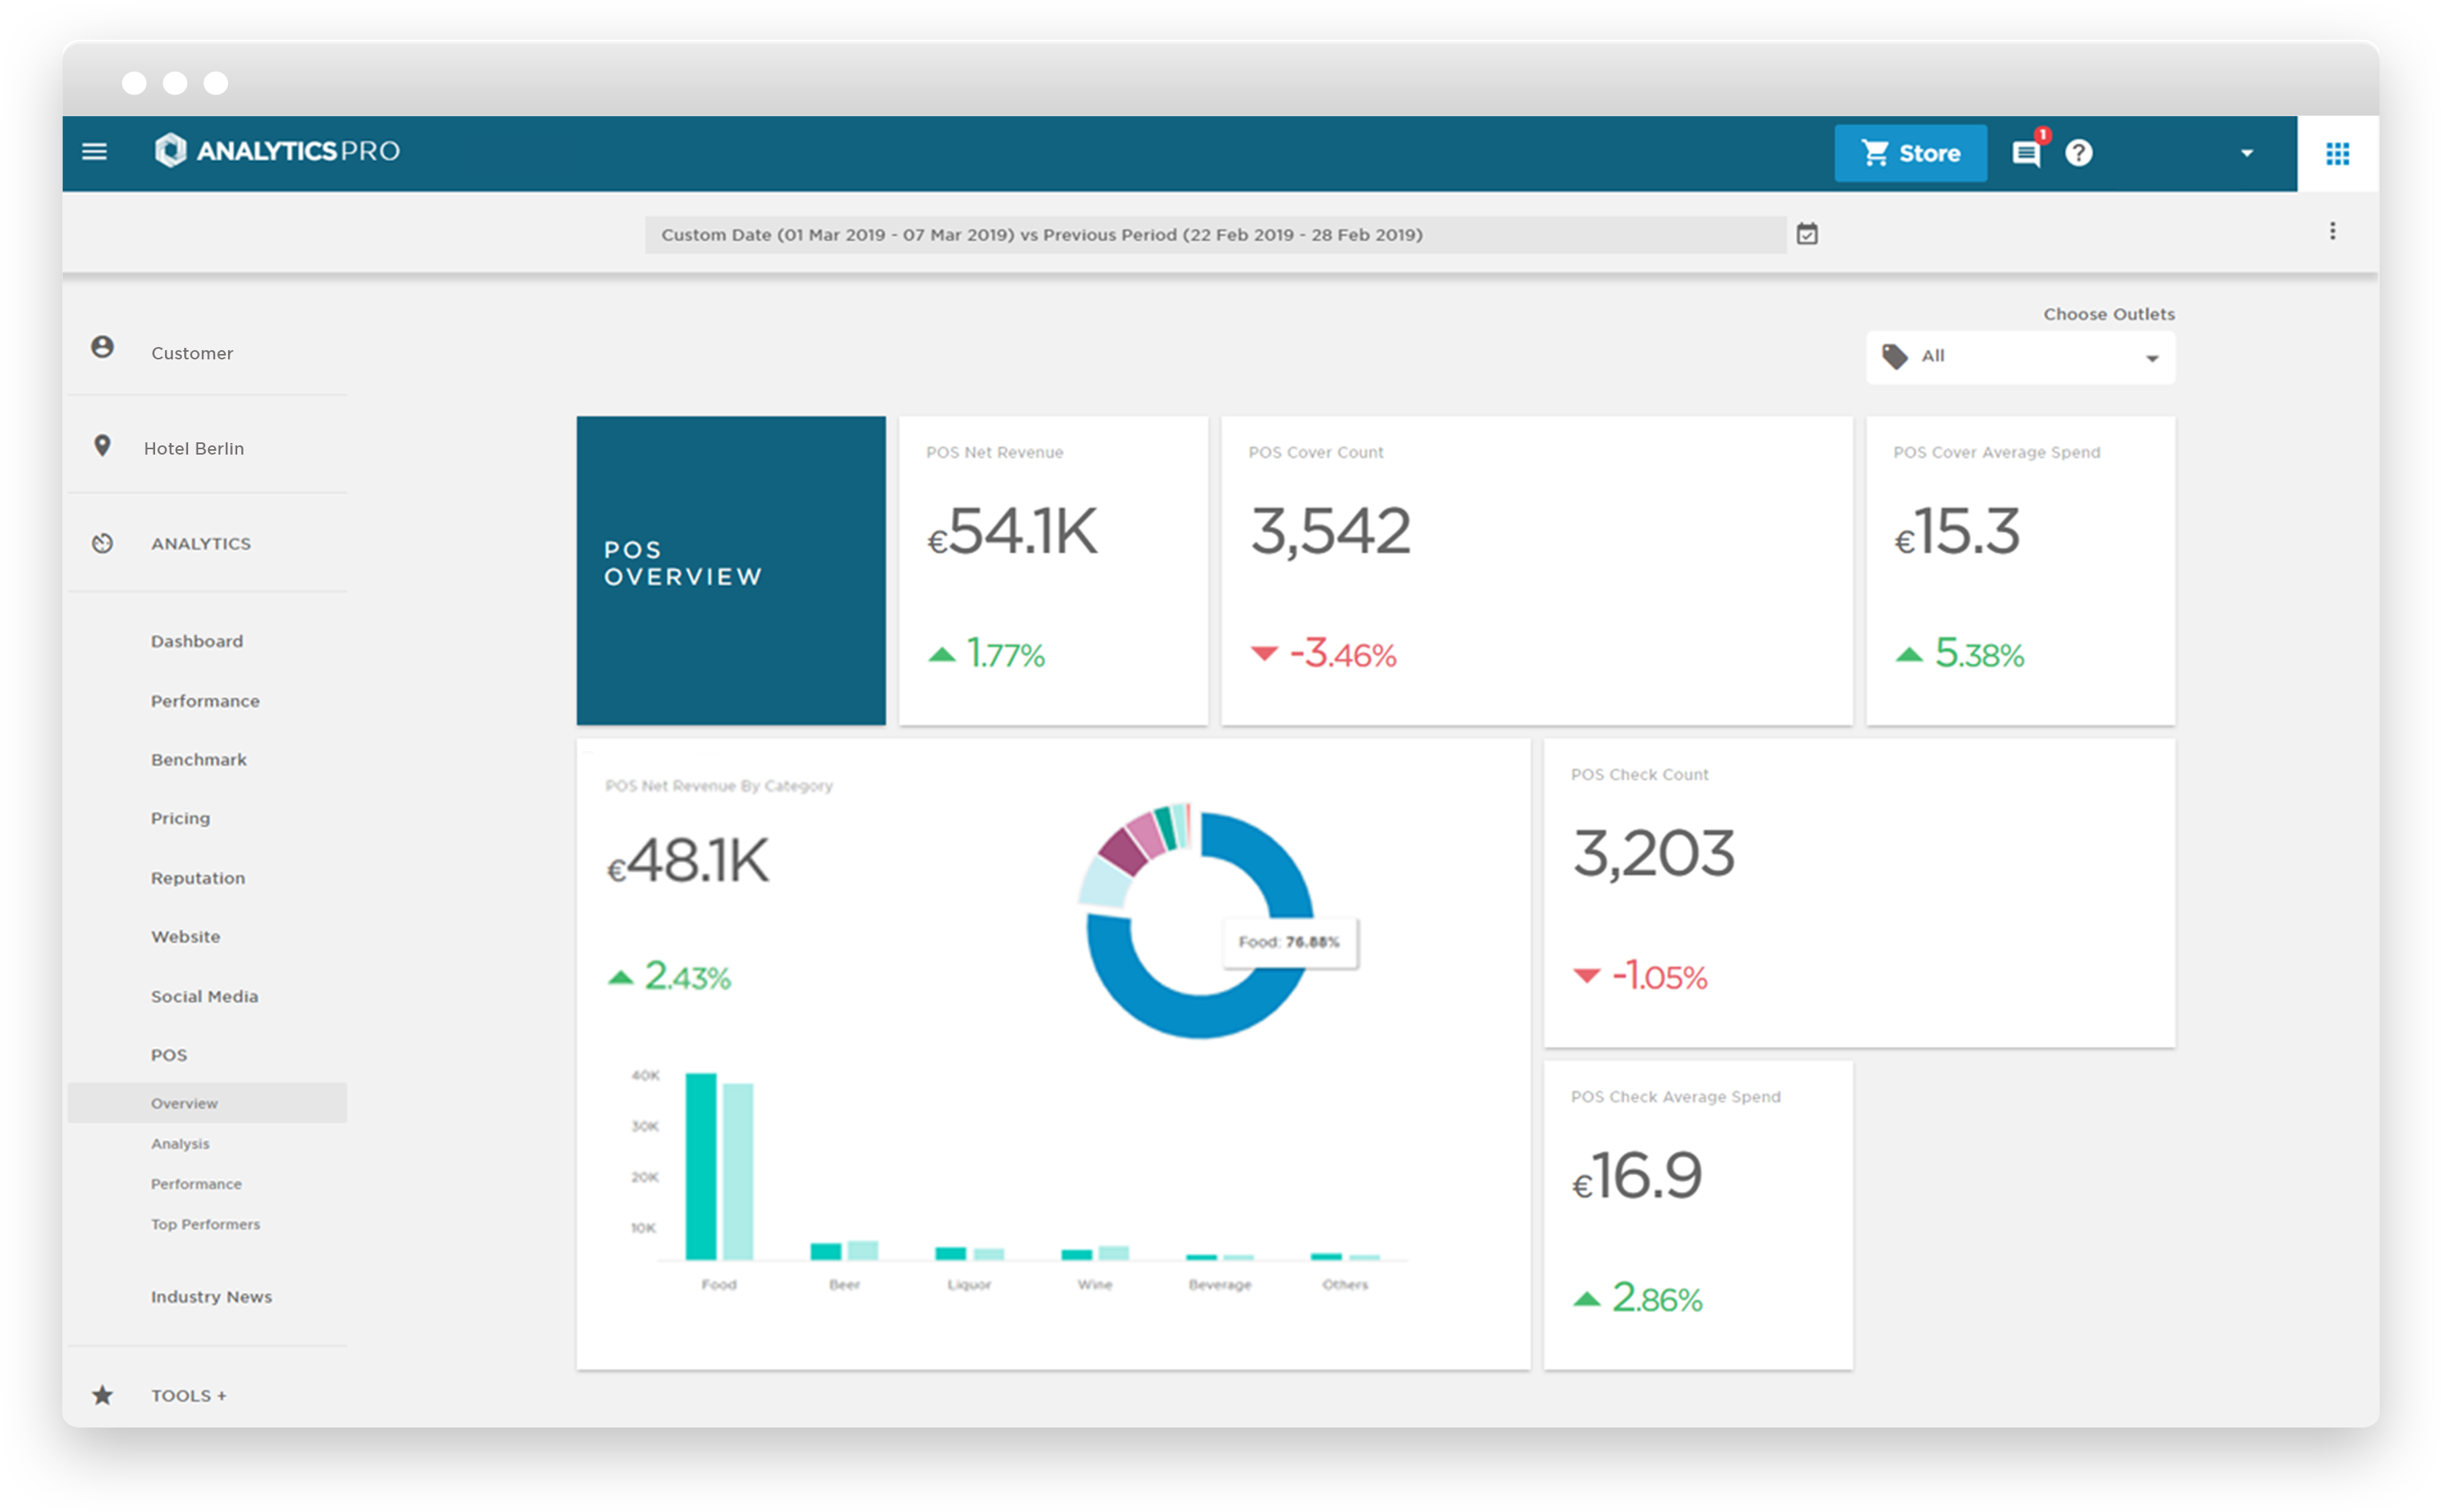Select POS Overview submenu item
Viewport: 2441px width, 1512px height.
207,1104
